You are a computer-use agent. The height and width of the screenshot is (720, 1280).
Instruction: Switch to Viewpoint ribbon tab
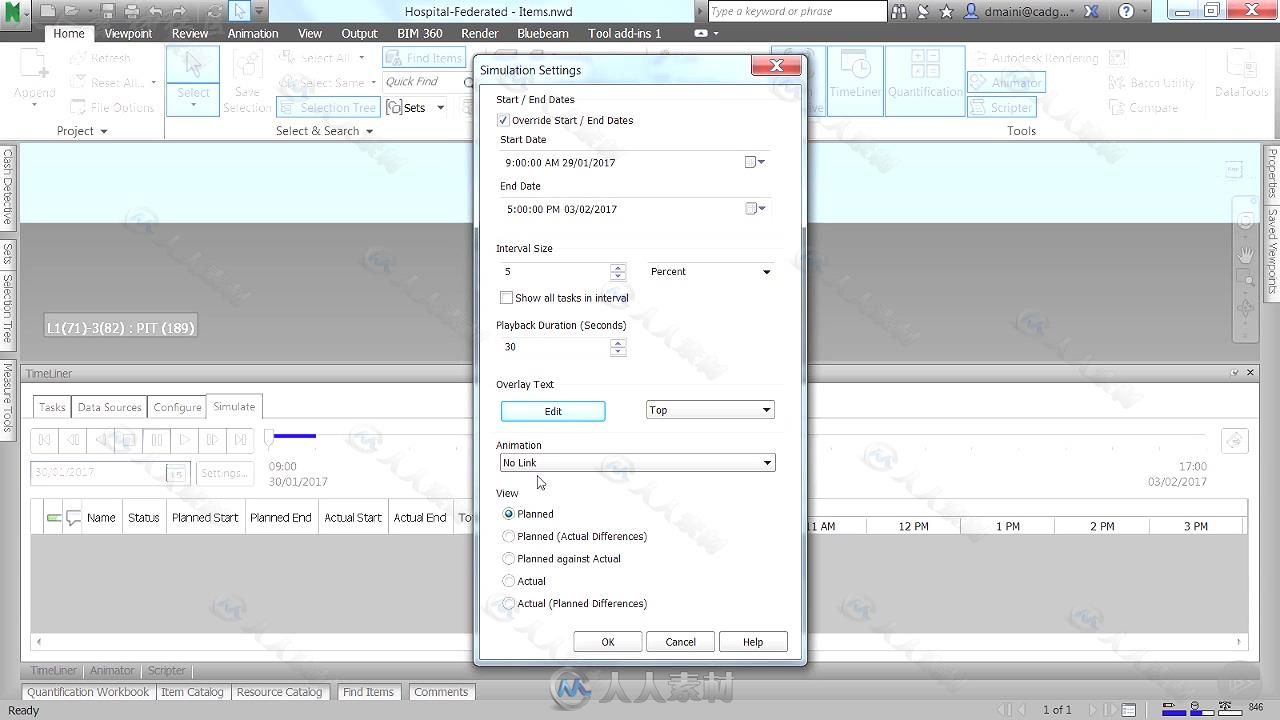pos(128,33)
